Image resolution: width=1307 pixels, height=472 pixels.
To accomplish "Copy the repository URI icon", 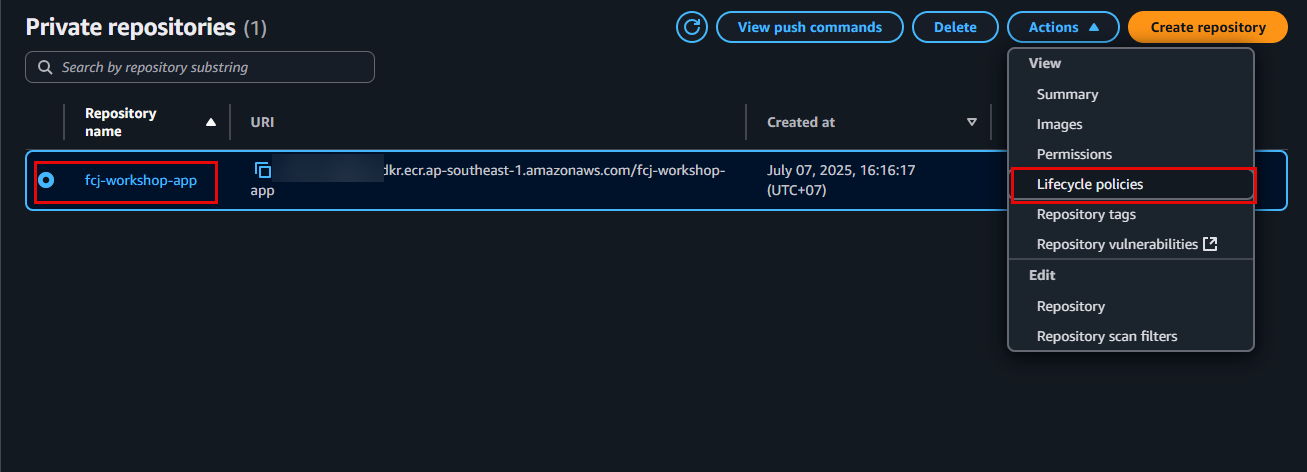I will click(x=263, y=170).
